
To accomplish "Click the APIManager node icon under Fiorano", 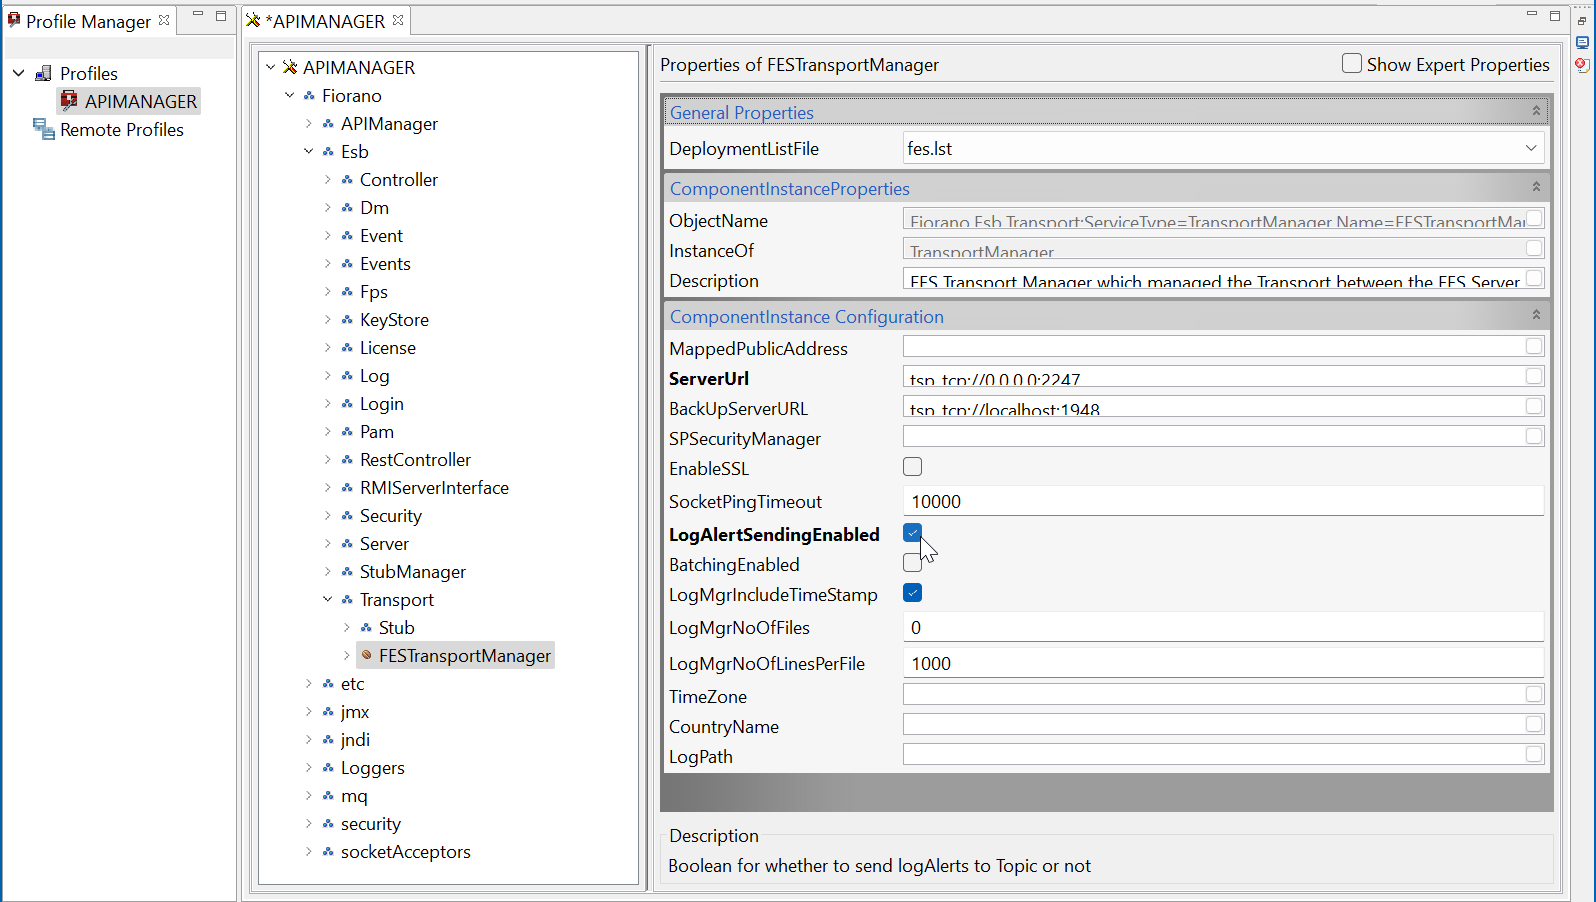I will click(328, 124).
